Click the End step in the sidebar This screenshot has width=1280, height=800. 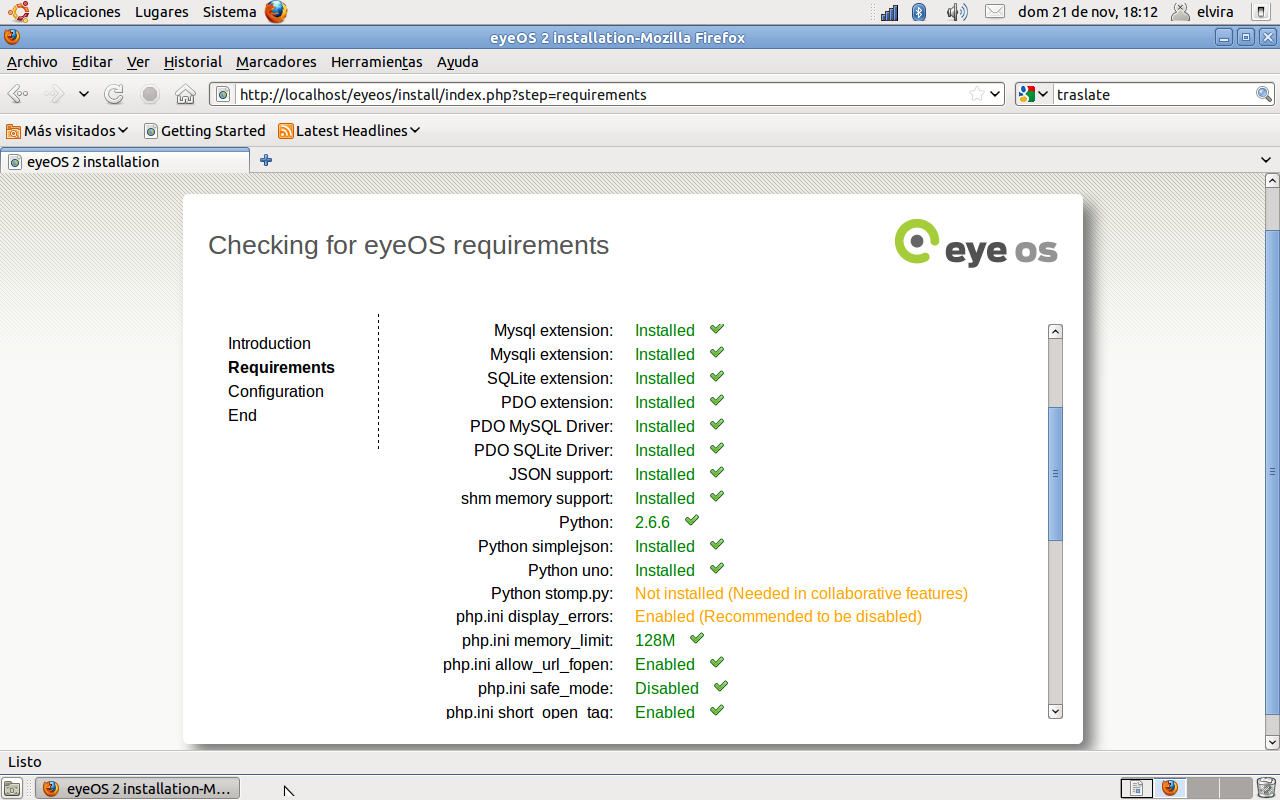pos(242,415)
